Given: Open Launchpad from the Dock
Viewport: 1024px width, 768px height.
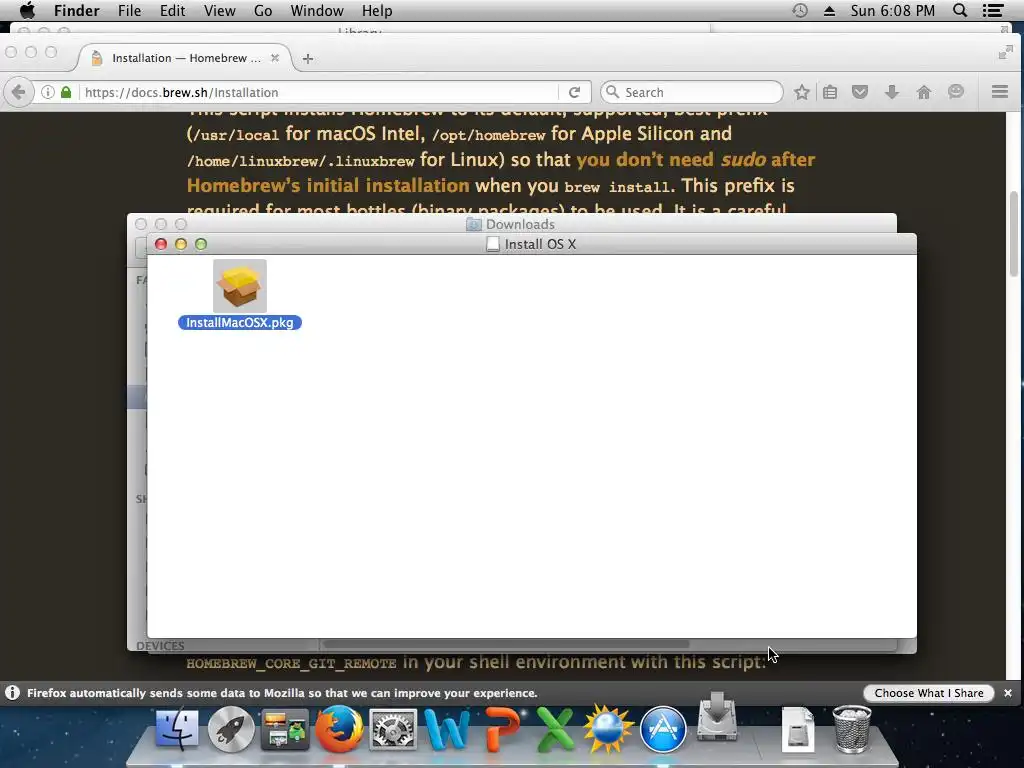Looking at the screenshot, I should [x=231, y=729].
